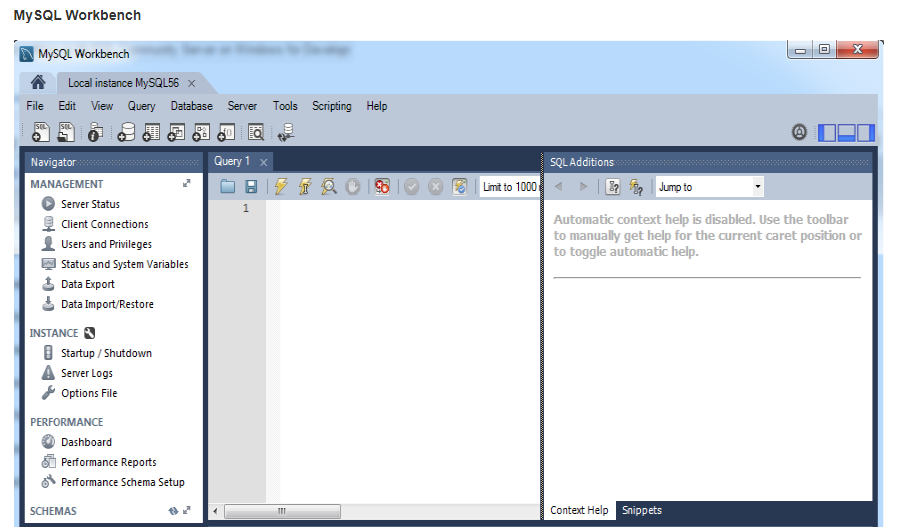Screen dimensions: 913x527
Task: Open the Help menu
Action: 377,106
